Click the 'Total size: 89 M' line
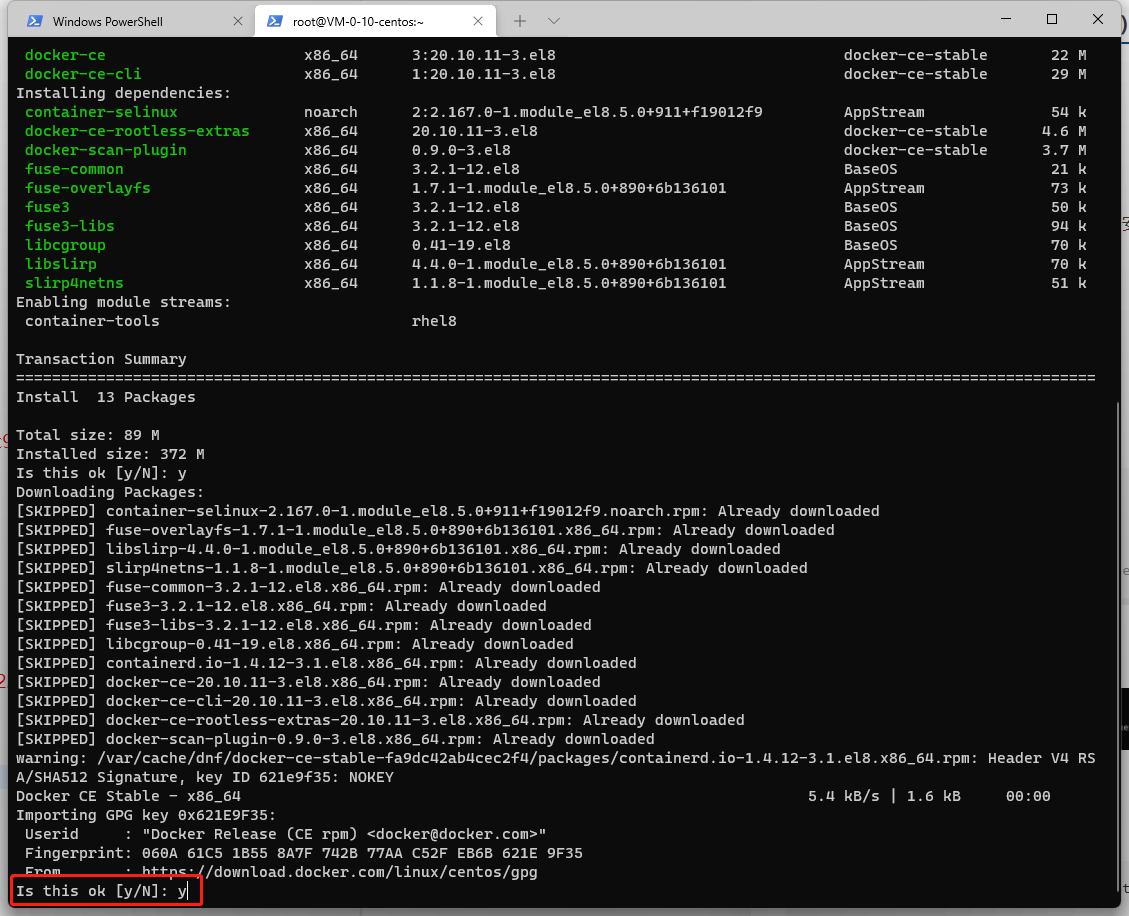This screenshot has width=1129, height=916. (x=88, y=435)
